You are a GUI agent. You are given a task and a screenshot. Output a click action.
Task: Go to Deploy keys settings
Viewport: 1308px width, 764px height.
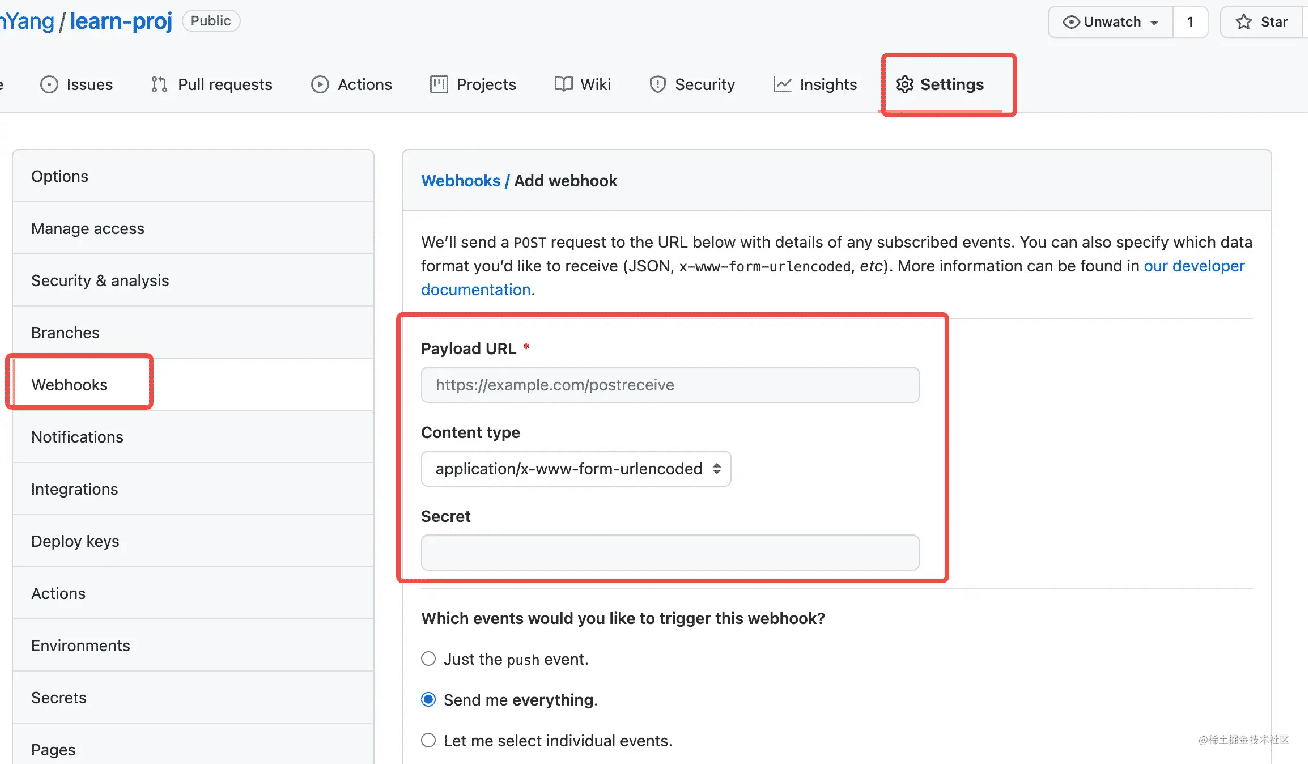[75, 541]
